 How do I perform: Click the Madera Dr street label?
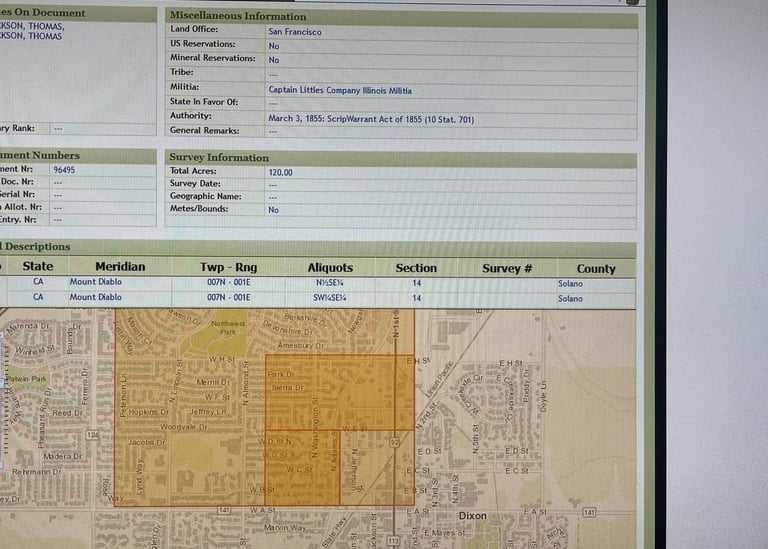(63, 456)
